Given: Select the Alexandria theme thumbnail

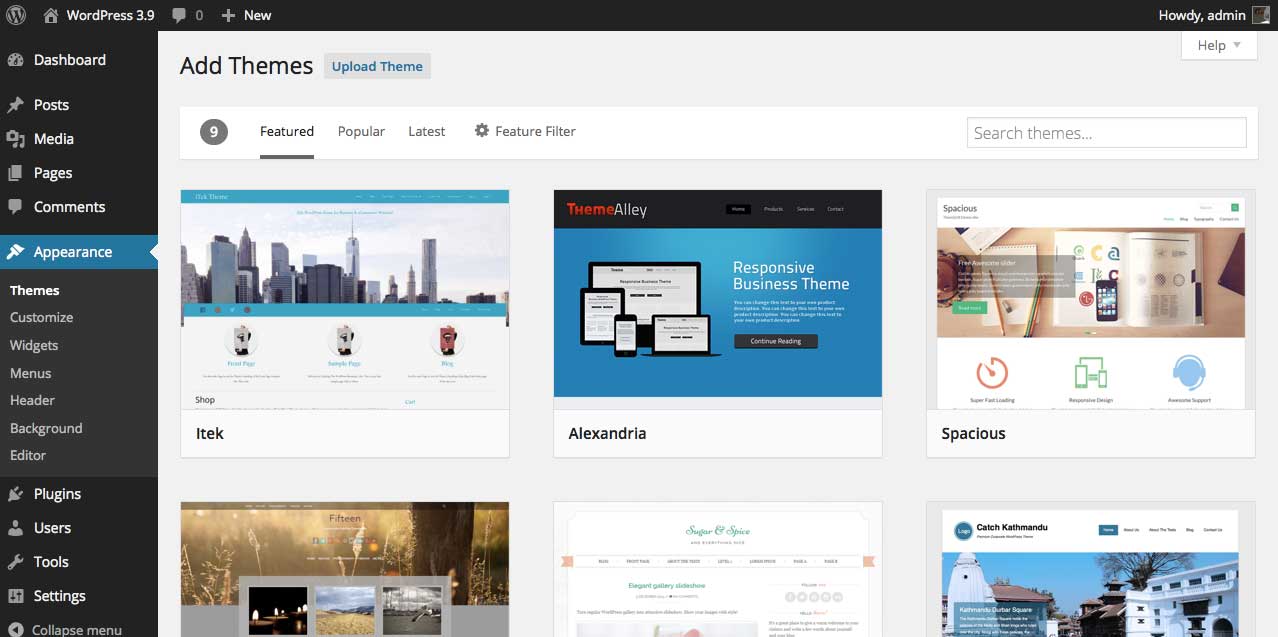Looking at the screenshot, I should tap(718, 300).
